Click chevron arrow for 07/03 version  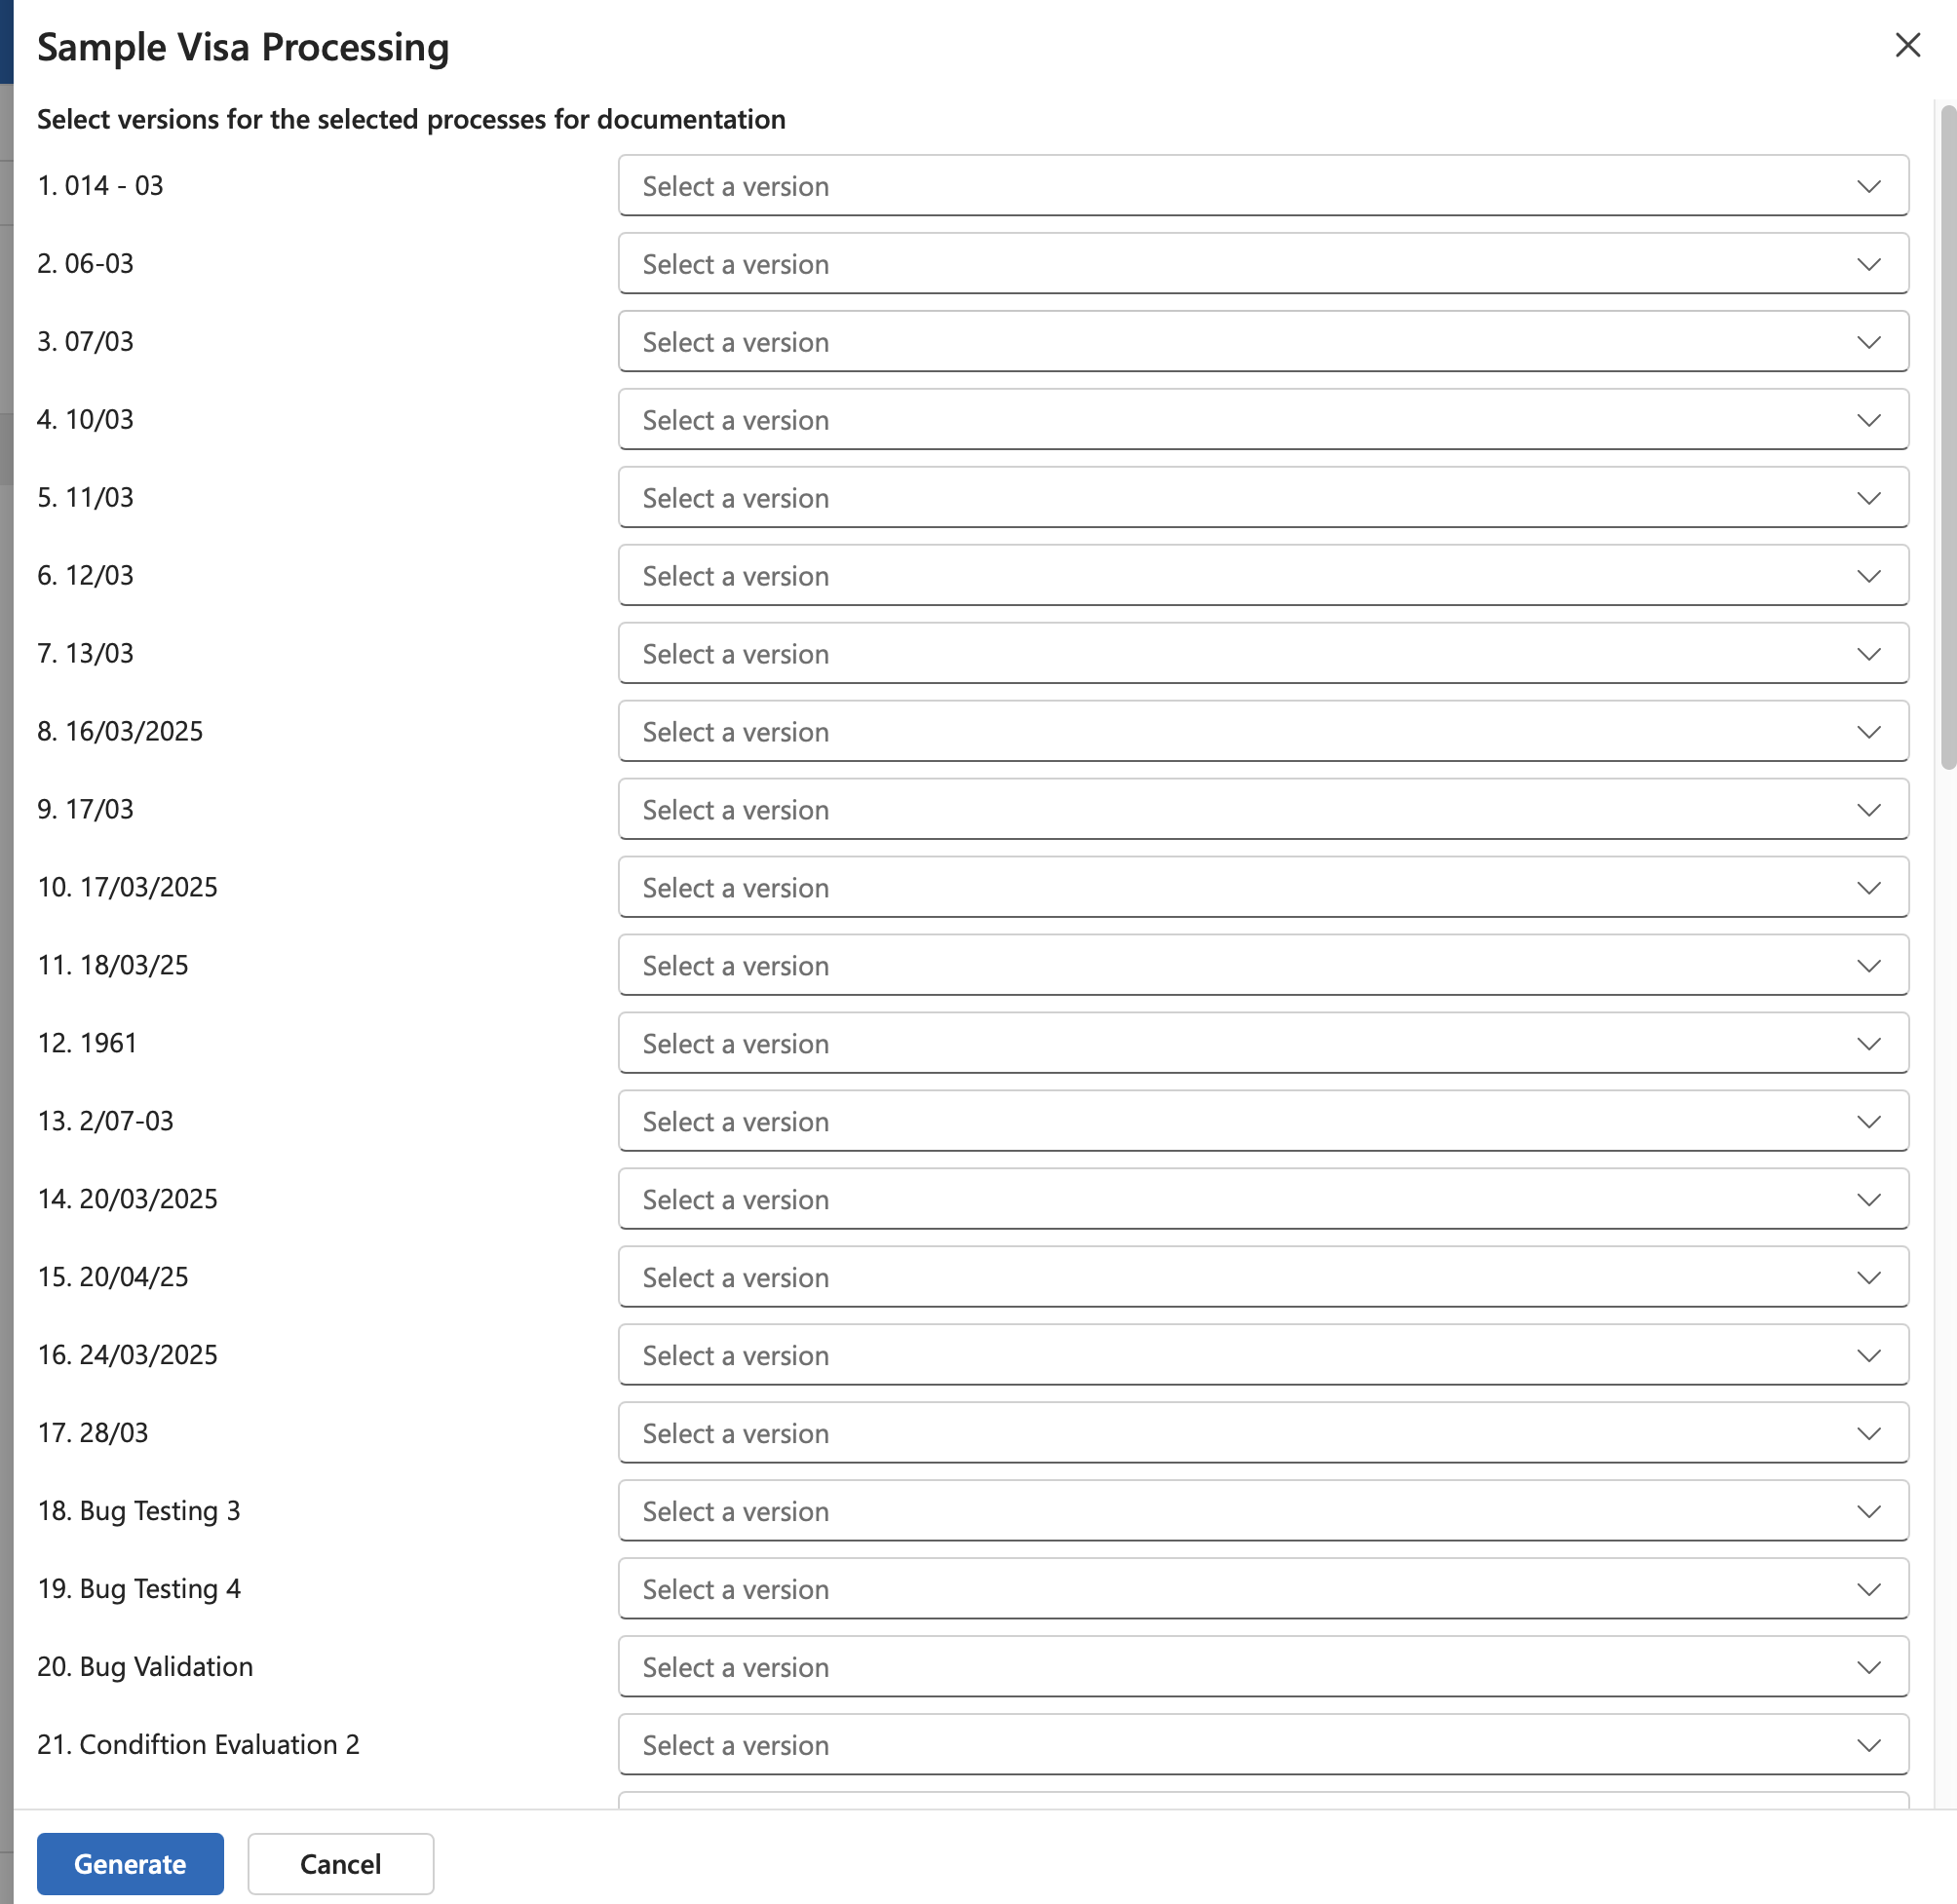1868,342
